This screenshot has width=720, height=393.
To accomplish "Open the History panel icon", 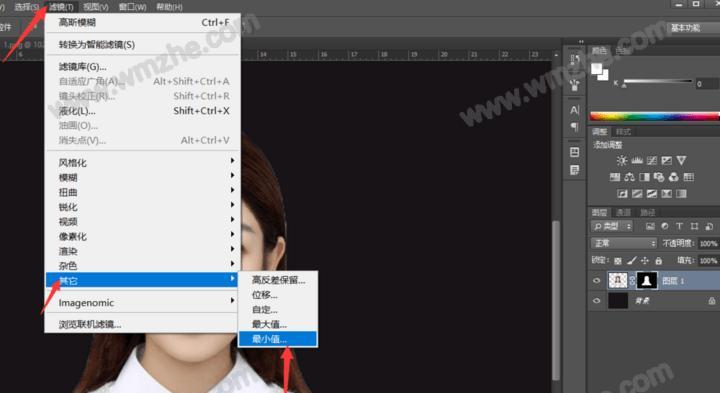I will [574, 59].
